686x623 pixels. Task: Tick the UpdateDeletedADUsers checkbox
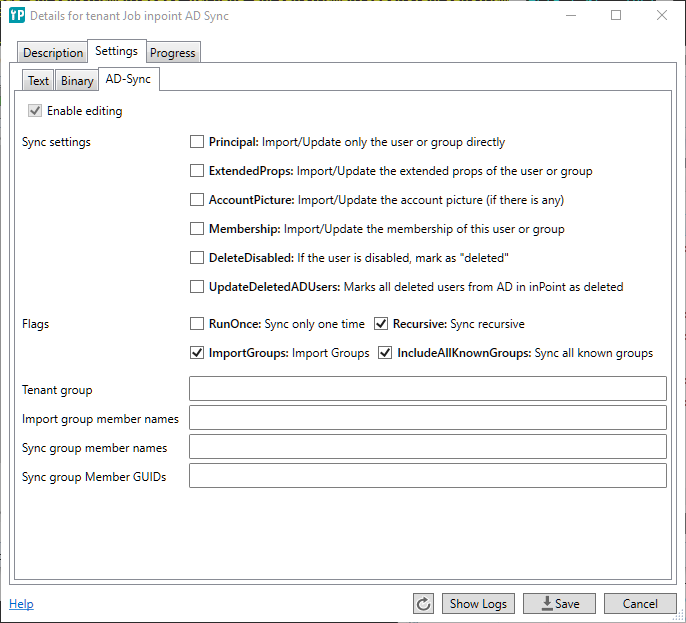pos(197,287)
